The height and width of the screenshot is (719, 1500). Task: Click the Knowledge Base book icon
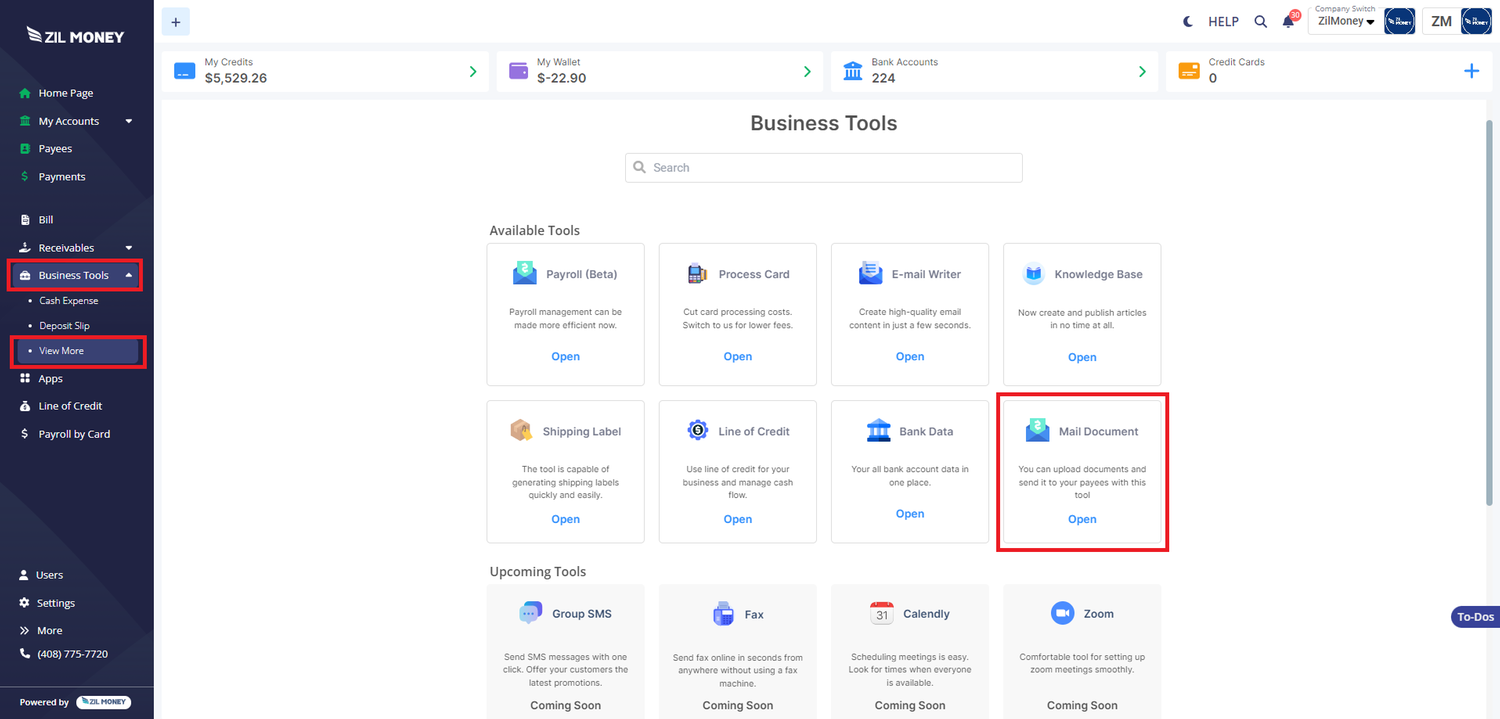[x=1033, y=273]
